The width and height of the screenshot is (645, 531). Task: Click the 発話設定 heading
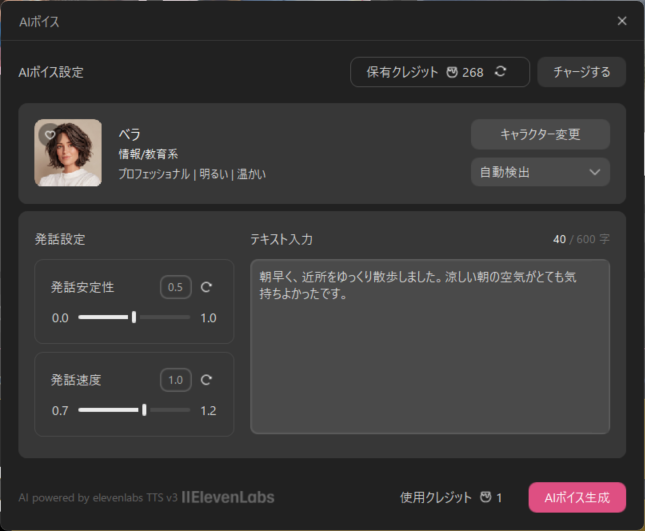(x=60, y=239)
